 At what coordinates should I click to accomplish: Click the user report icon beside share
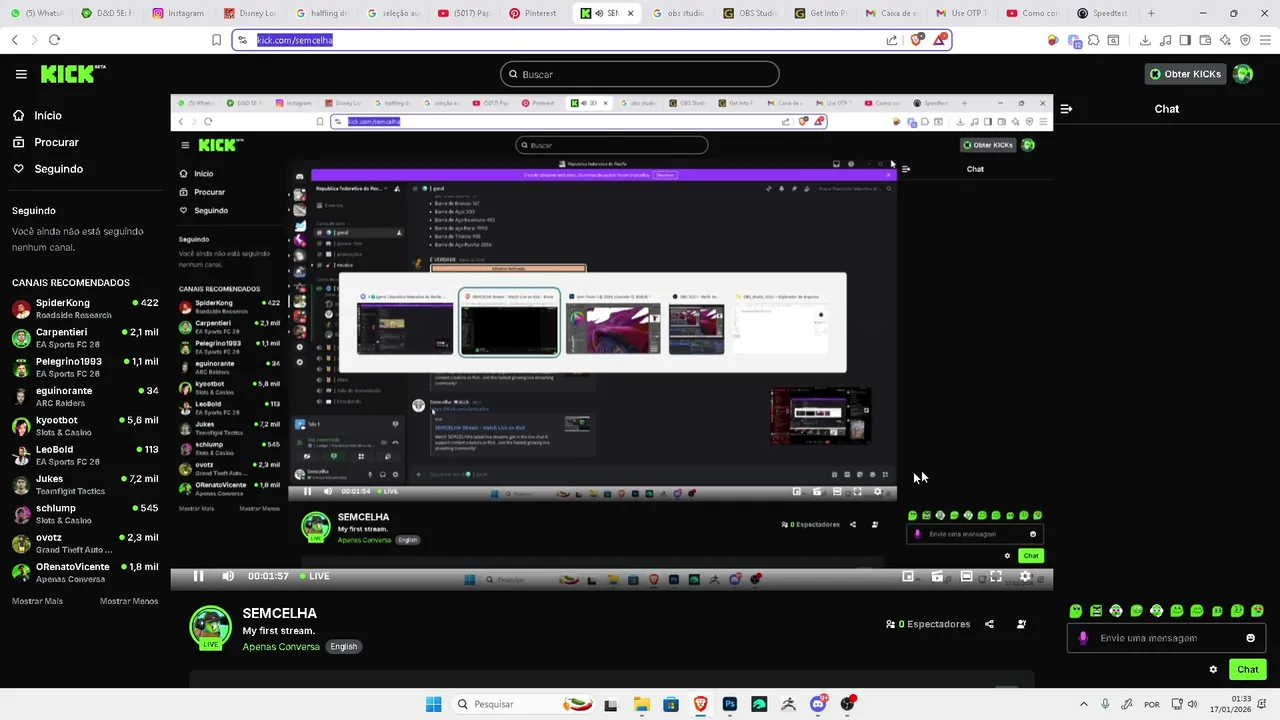point(1021,624)
